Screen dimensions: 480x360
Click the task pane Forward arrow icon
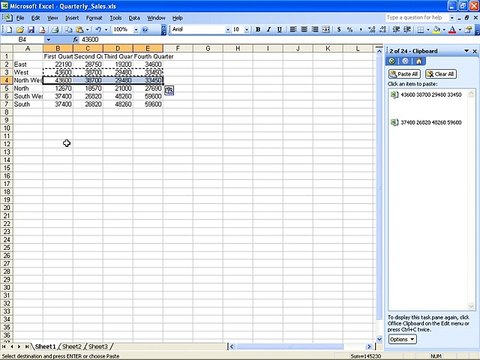(x=405, y=61)
